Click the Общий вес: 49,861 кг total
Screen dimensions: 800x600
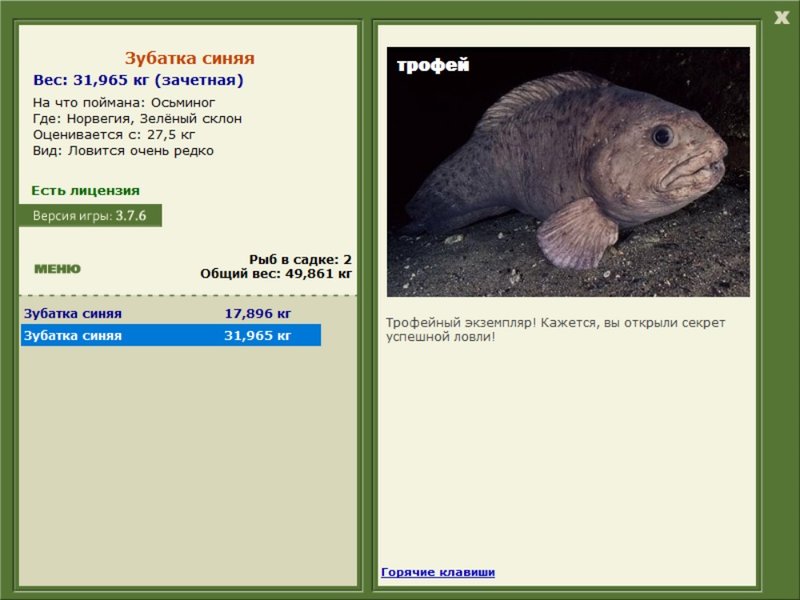coord(276,273)
